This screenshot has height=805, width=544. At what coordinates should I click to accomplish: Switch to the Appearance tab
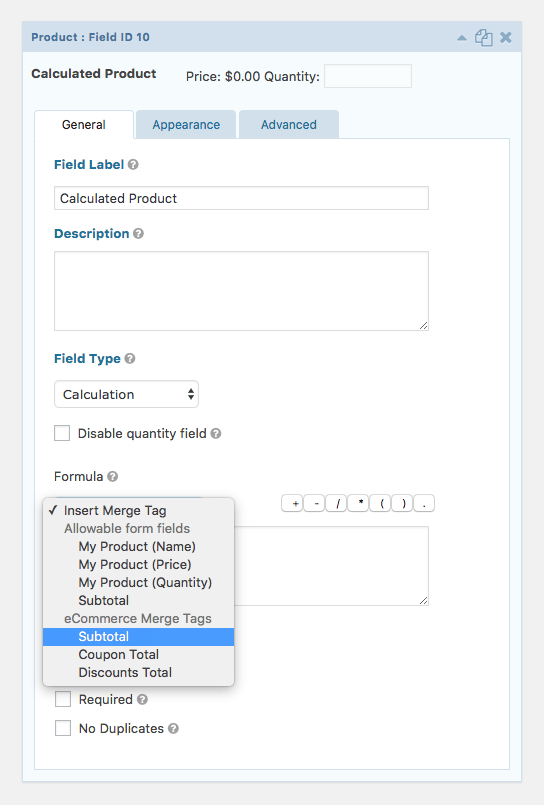(x=186, y=125)
